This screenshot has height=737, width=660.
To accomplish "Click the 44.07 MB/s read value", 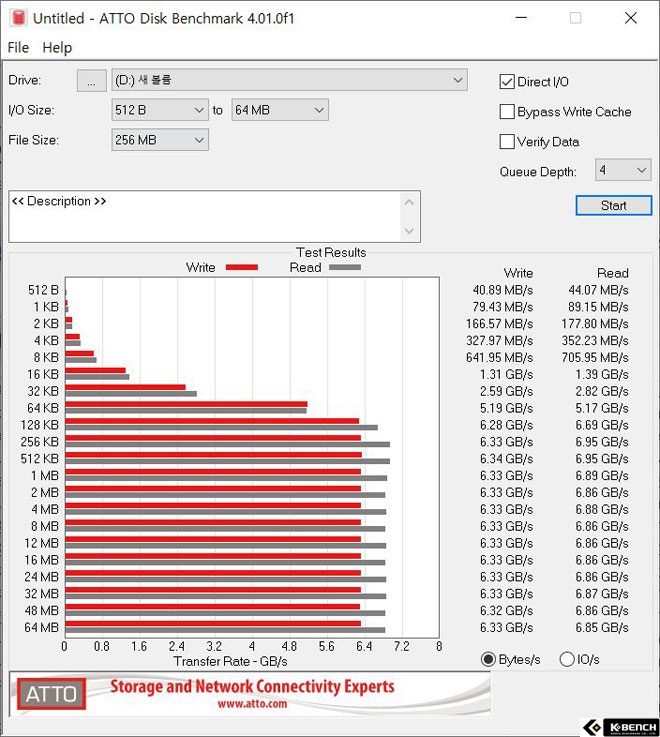I will (x=598, y=290).
